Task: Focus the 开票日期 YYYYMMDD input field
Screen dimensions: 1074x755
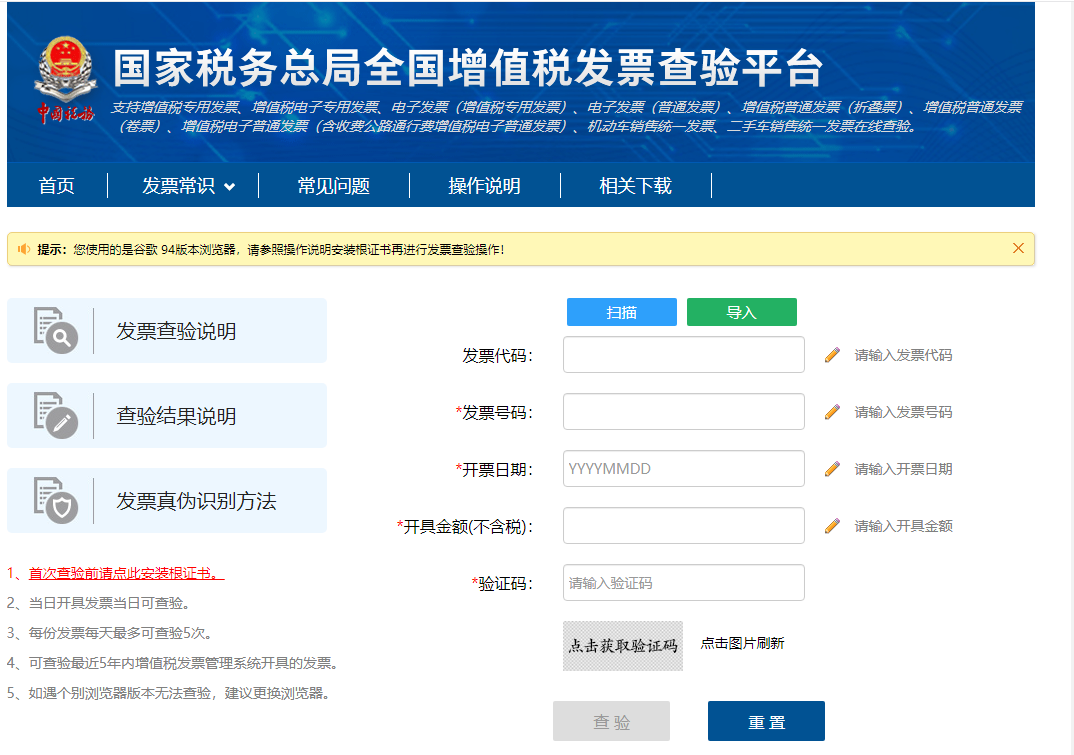Action: point(683,468)
